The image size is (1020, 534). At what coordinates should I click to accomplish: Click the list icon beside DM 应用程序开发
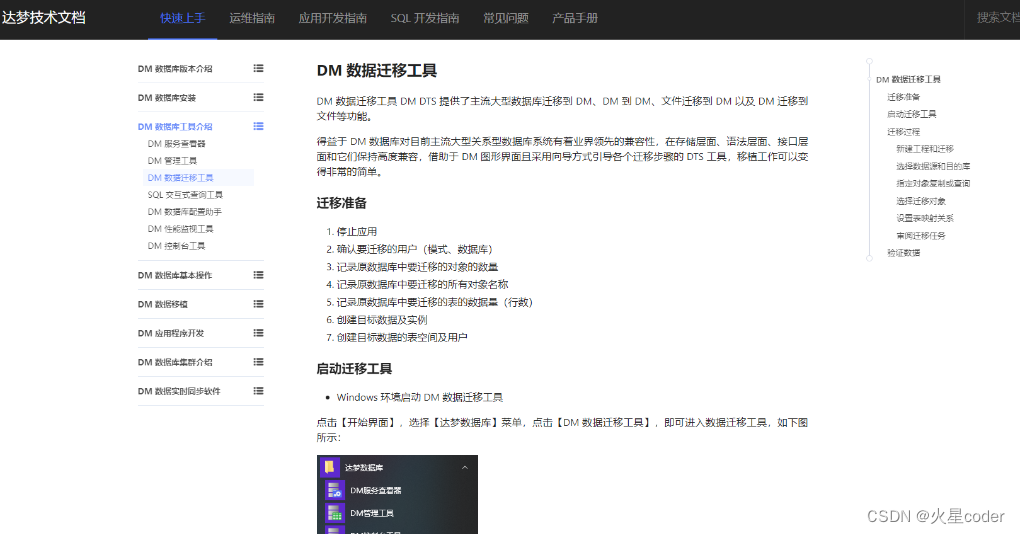[x=258, y=333]
